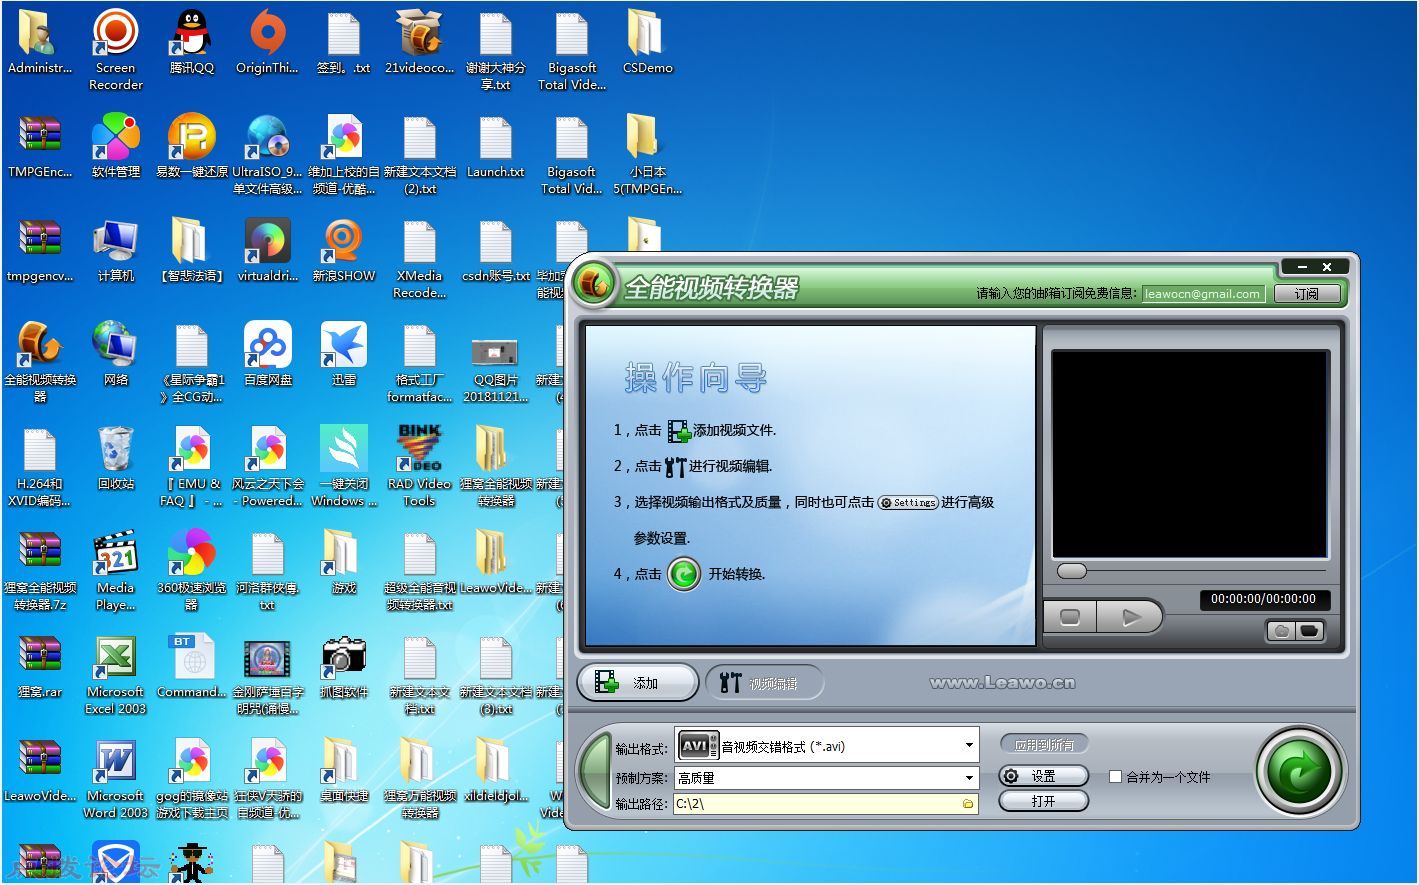This screenshot has height=885, width=1419.
Task: Open 软件管理 desktop icon
Action: [x=116, y=146]
